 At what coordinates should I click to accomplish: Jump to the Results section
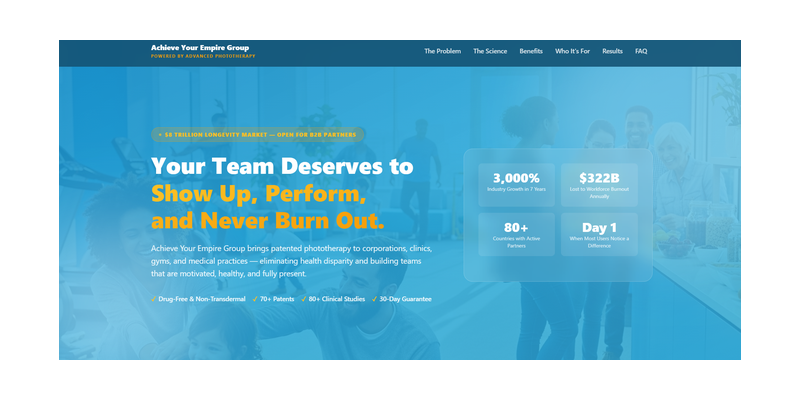pyautogui.click(x=612, y=51)
